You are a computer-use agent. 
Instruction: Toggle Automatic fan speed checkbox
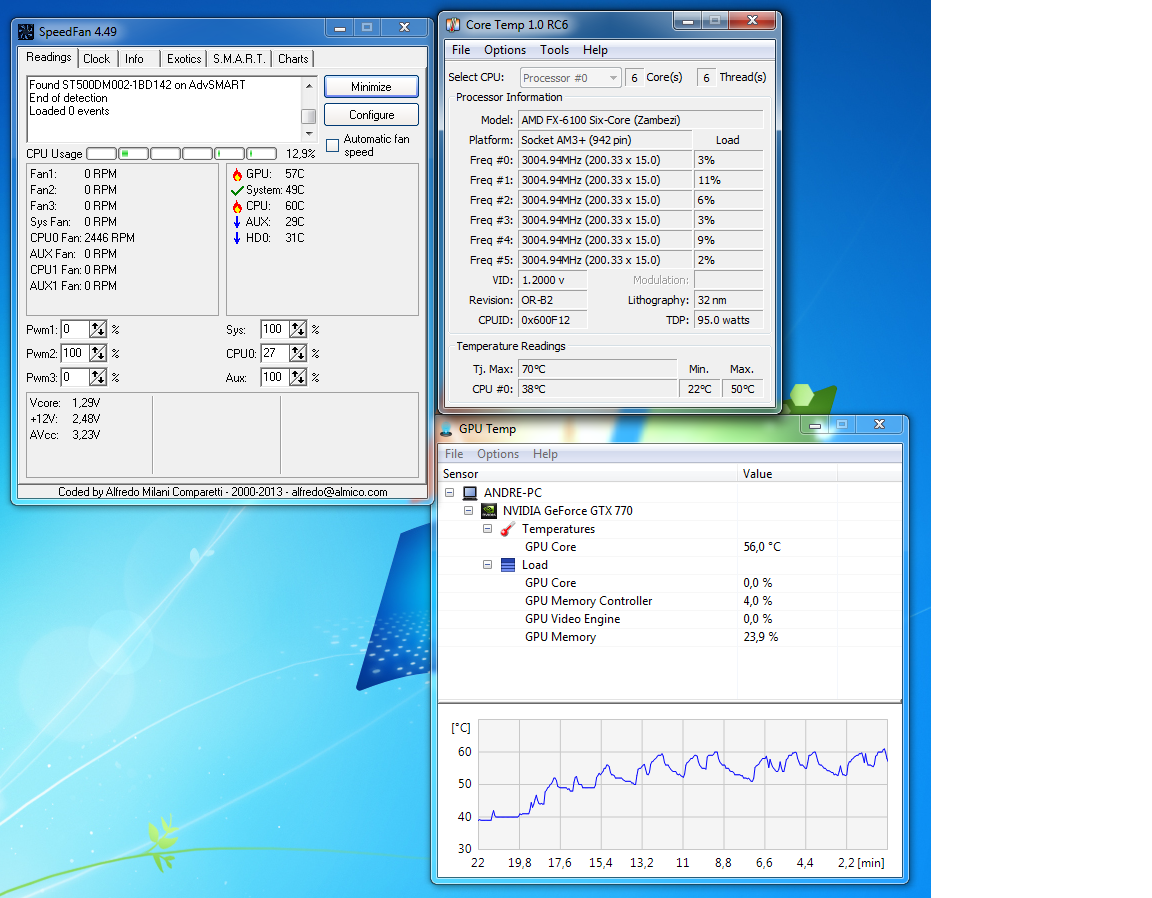click(332, 146)
